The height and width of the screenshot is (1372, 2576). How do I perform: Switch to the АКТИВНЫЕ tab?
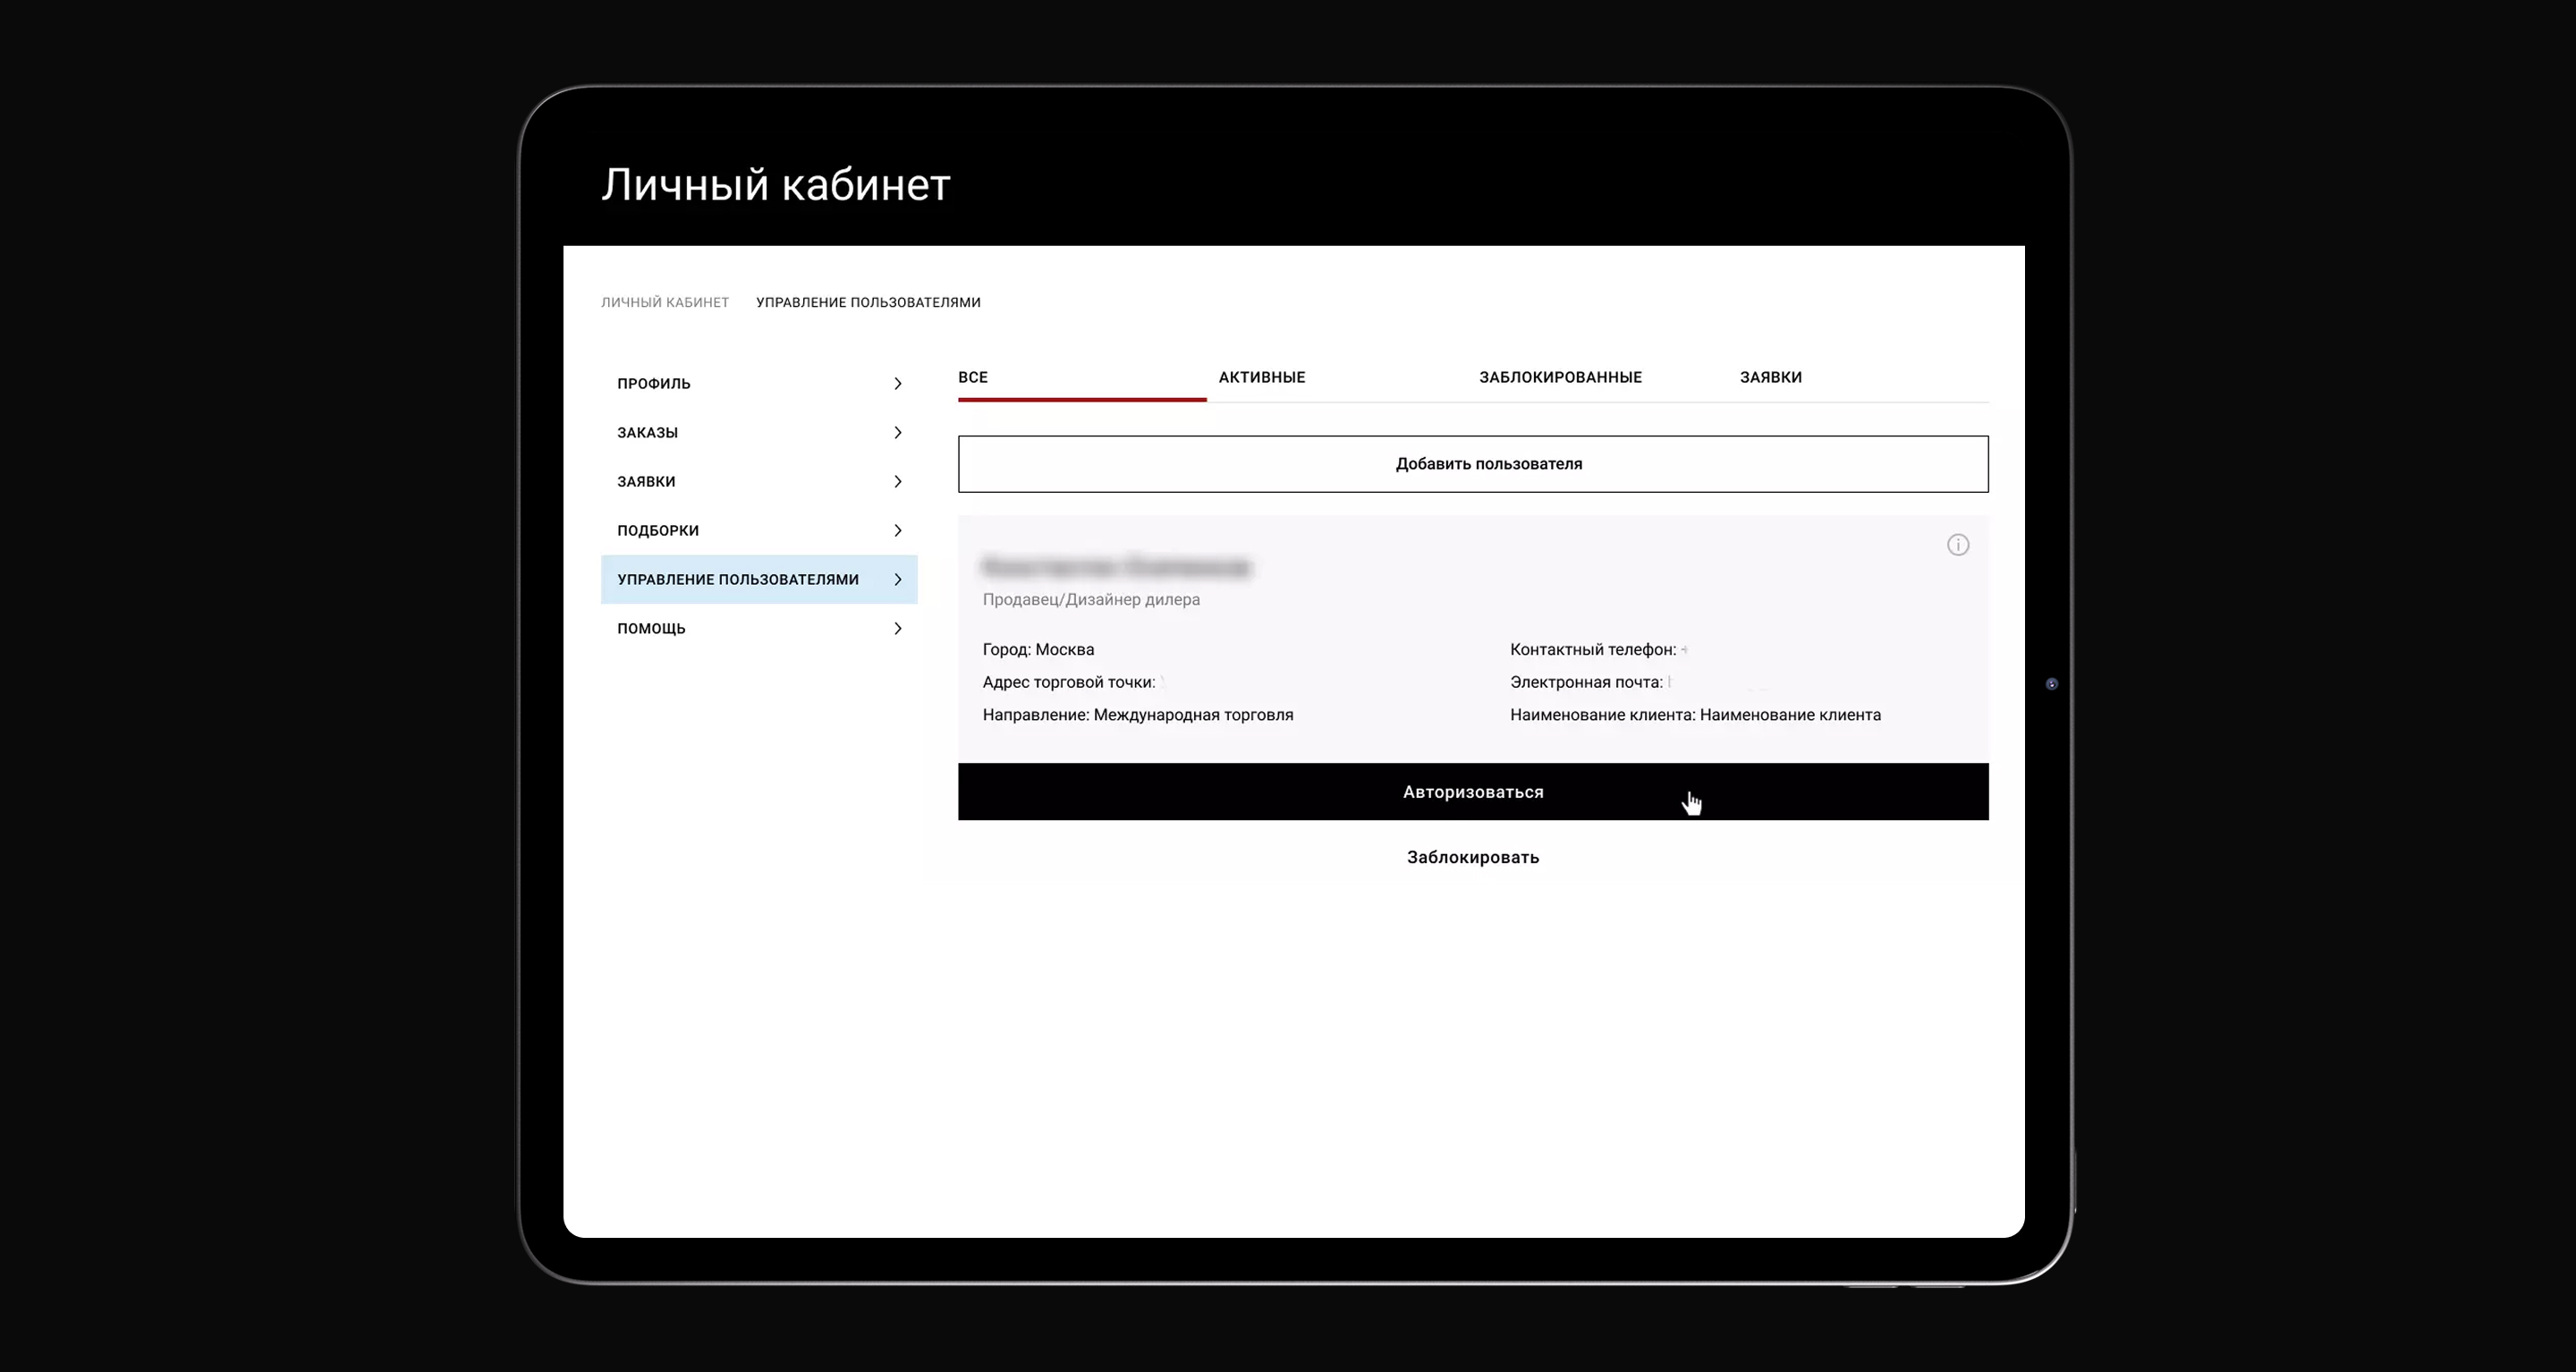coord(1261,377)
